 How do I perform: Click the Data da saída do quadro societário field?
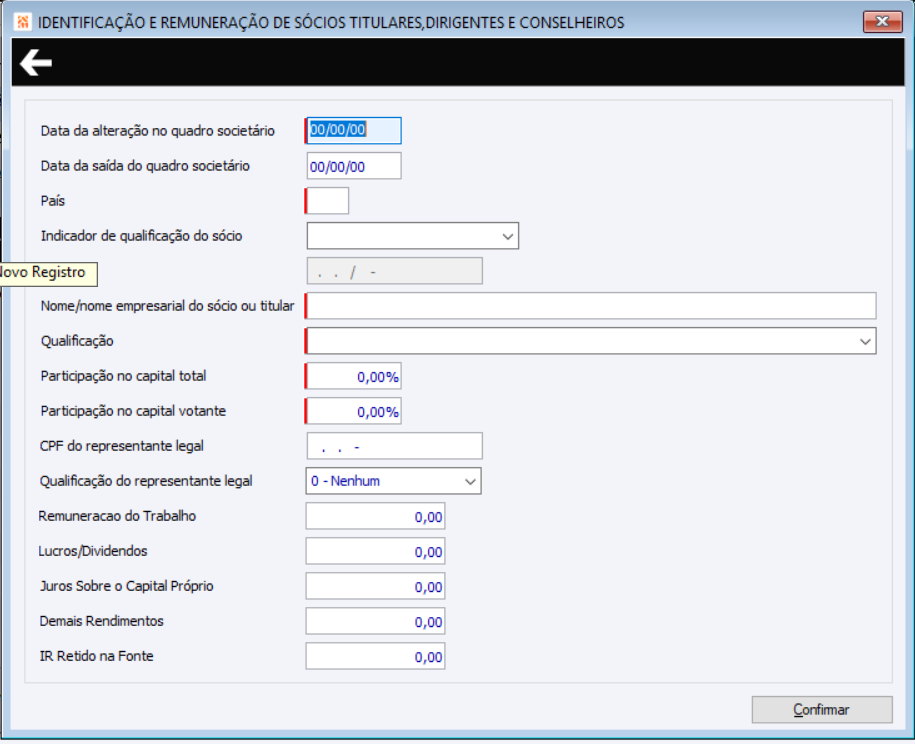[x=354, y=166]
